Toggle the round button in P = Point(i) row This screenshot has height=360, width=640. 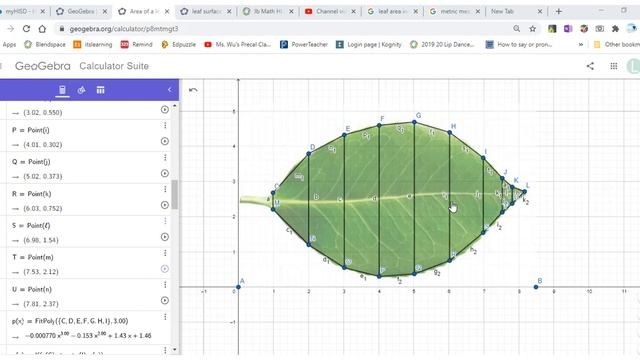(x=164, y=141)
